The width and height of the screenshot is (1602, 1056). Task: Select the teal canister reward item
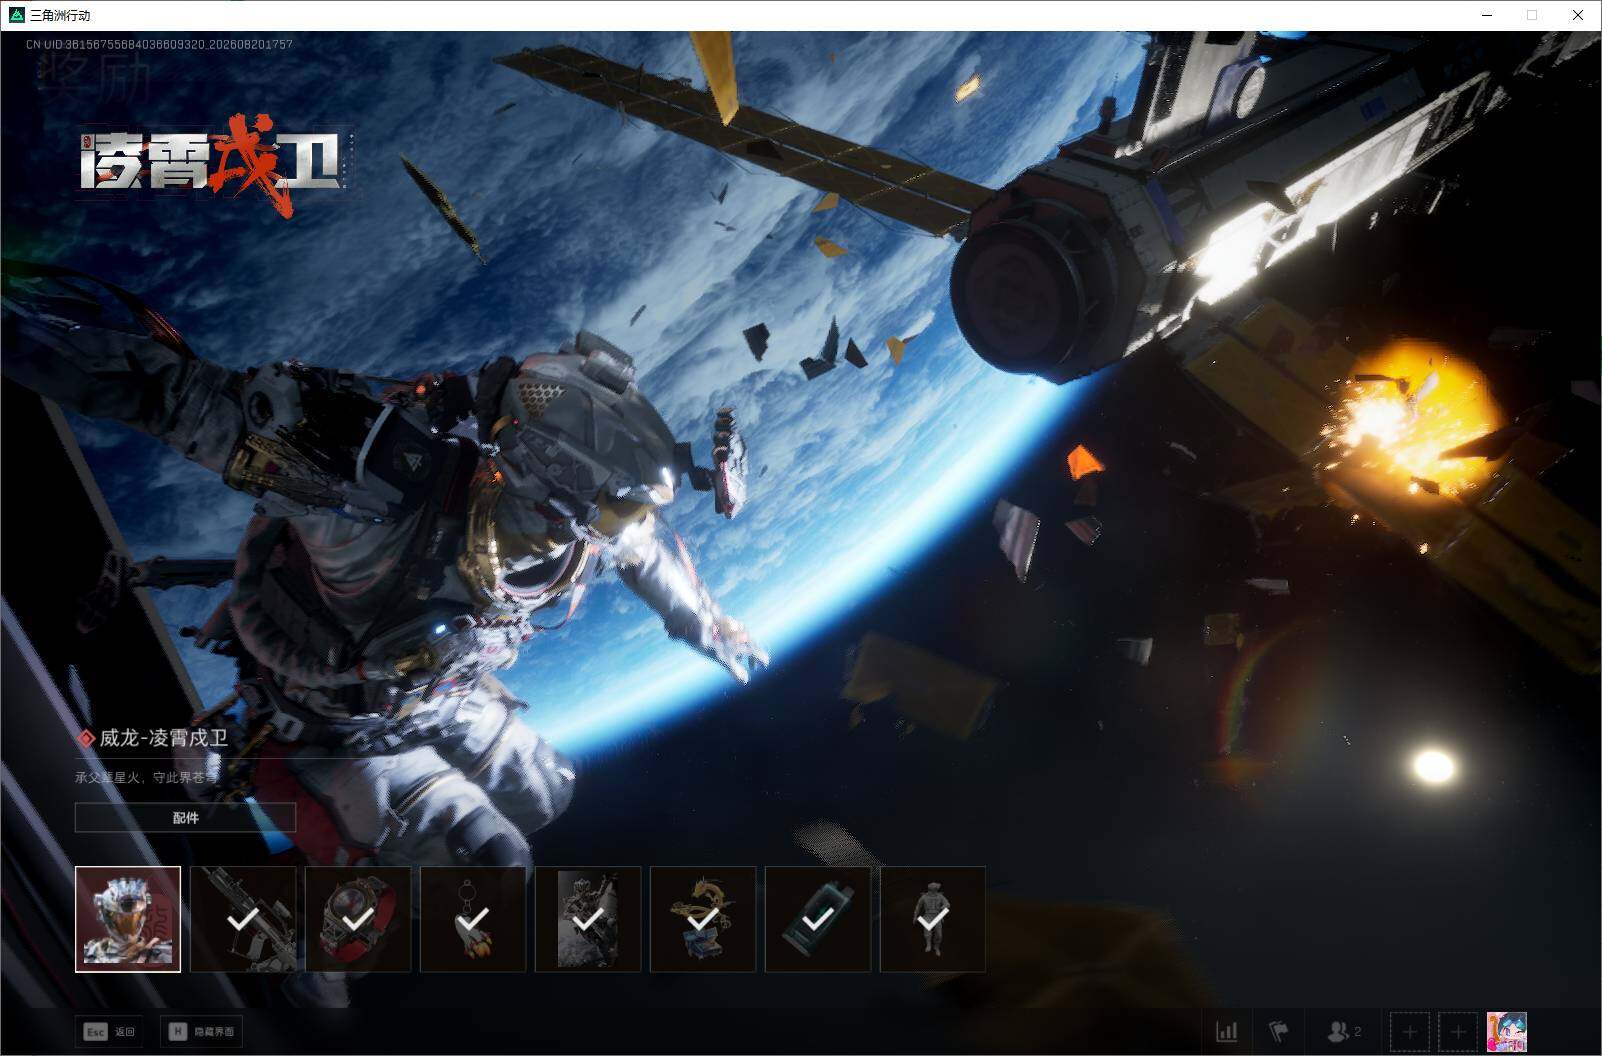[818, 919]
